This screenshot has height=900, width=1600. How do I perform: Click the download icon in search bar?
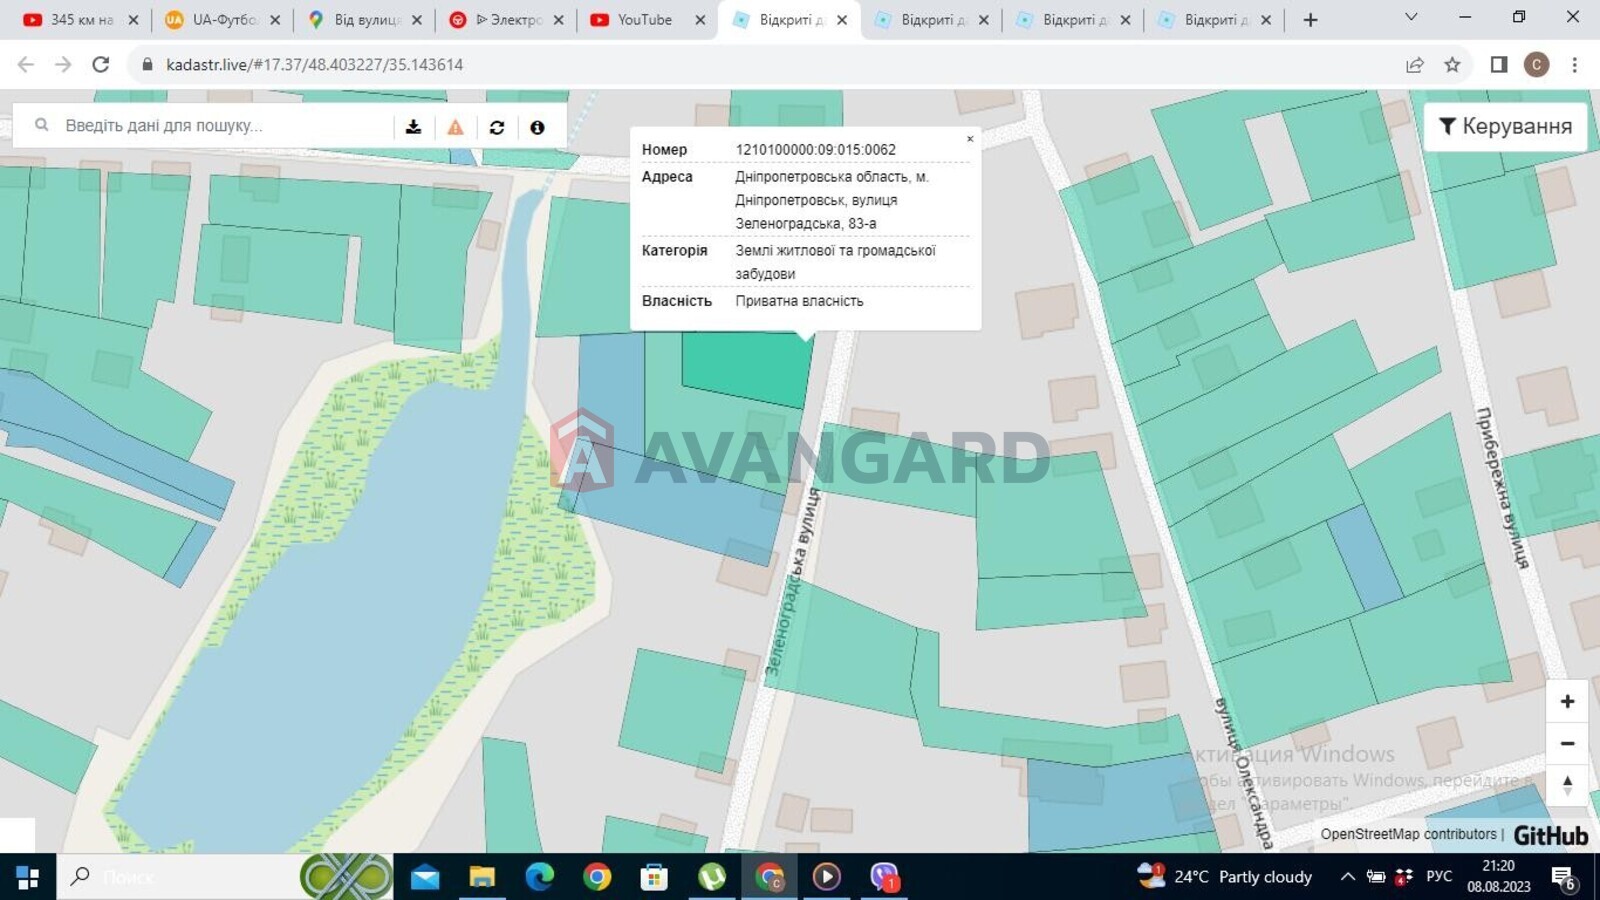pyautogui.click(x=413, y=127)
